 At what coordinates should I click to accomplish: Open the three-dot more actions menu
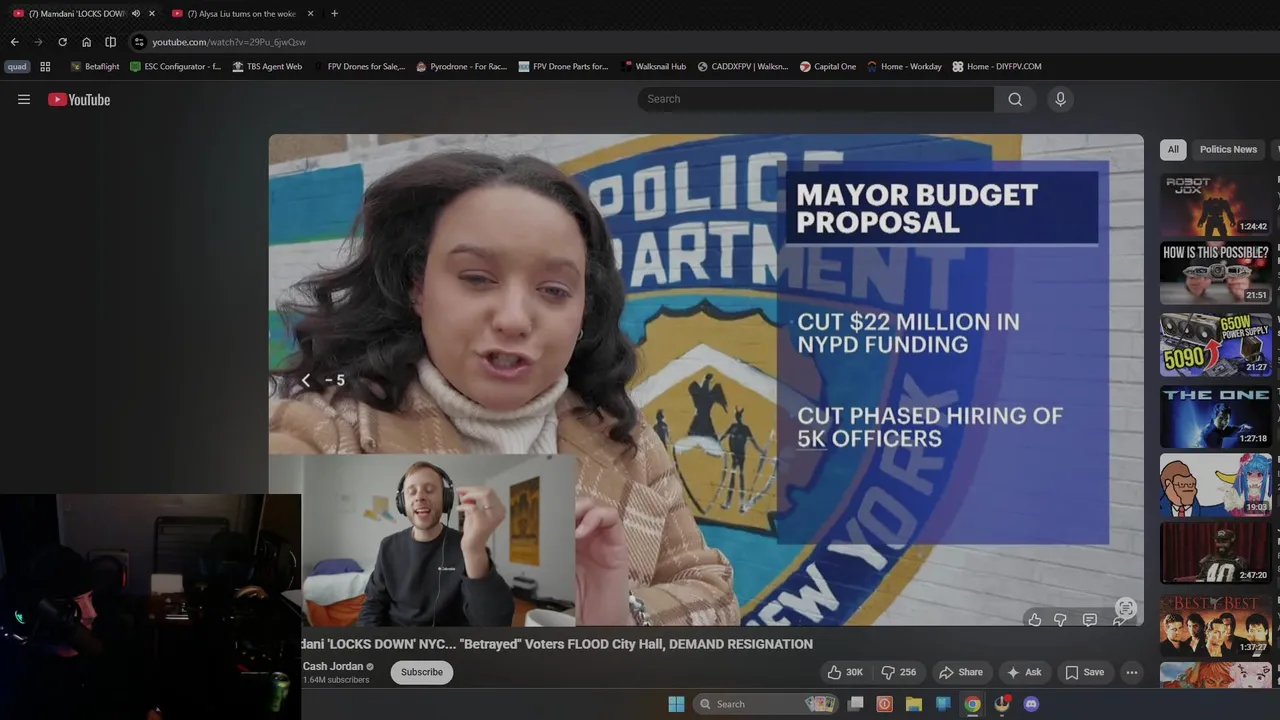point(1132,672)
